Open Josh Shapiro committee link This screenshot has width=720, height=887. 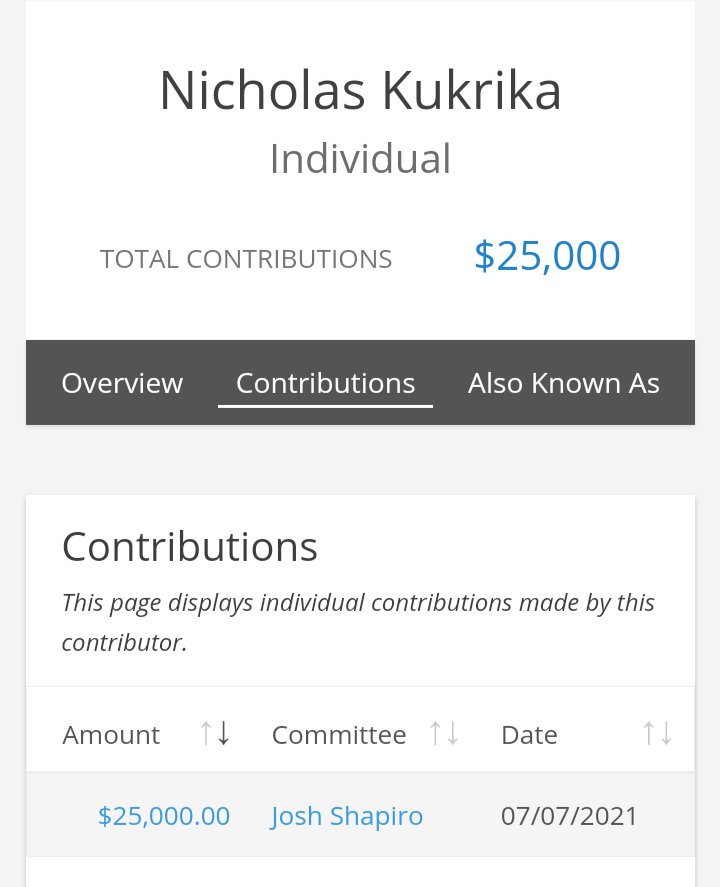347,816
